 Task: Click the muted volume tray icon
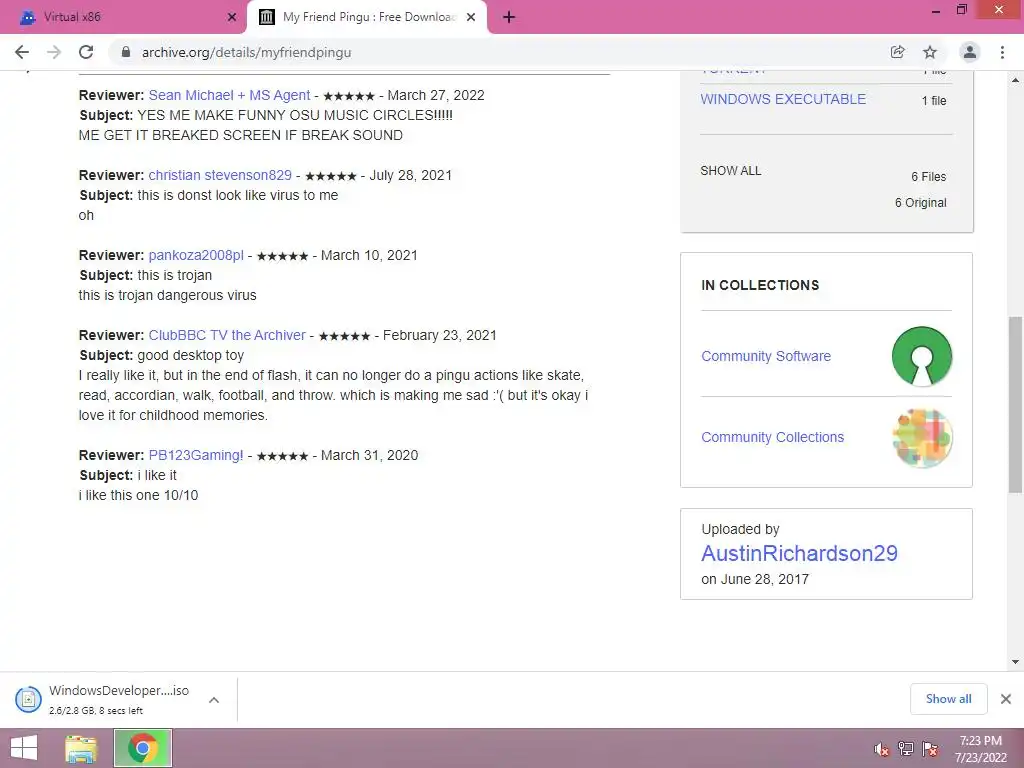click(x=881, y=749)
